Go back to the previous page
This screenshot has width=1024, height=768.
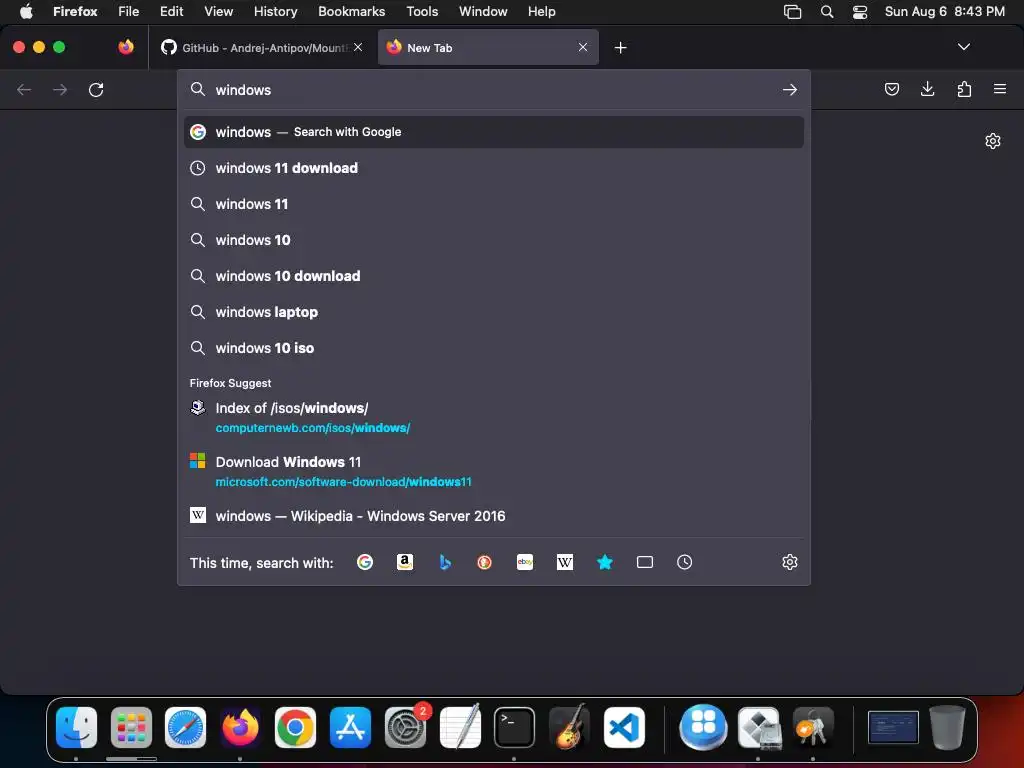(x=24, y=89)
